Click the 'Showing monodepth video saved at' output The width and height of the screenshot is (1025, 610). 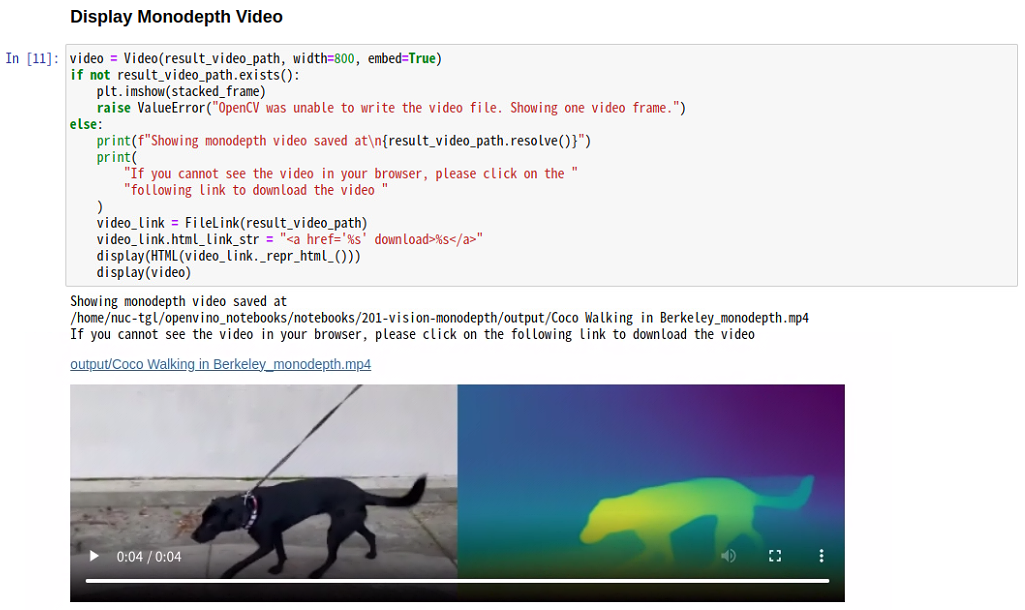[178, 301]
